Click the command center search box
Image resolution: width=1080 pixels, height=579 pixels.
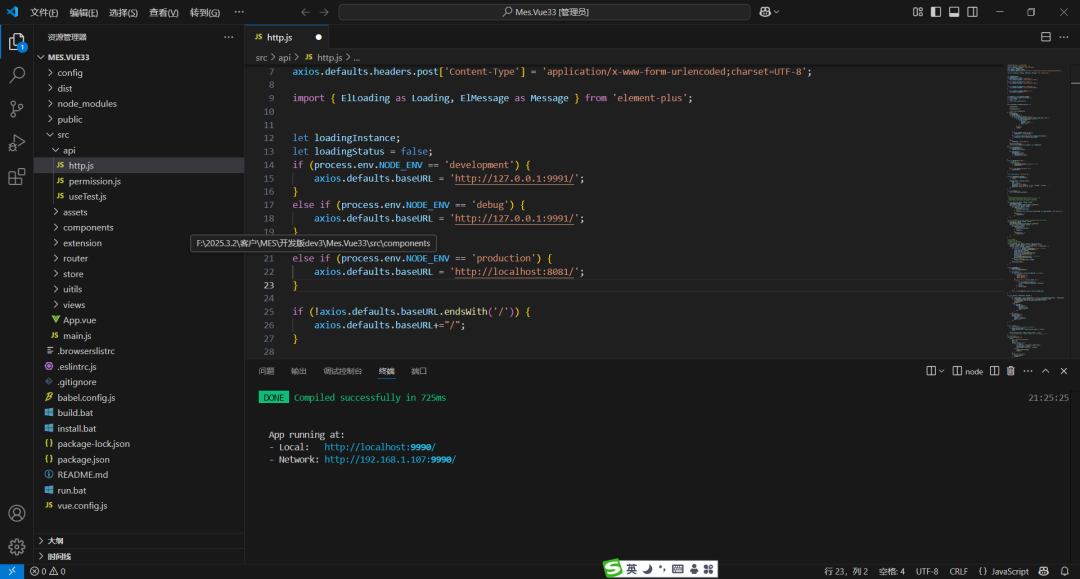[x=544, y=12]
